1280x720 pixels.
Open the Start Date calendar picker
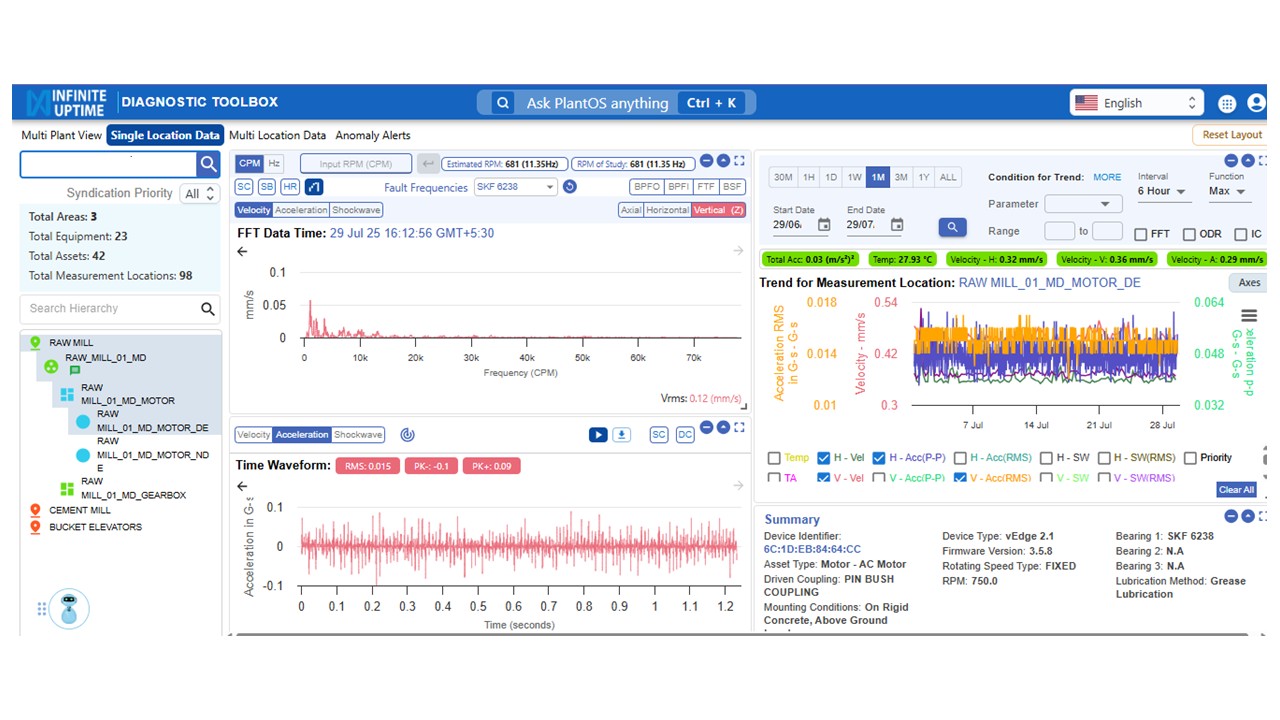pos(824,225)
